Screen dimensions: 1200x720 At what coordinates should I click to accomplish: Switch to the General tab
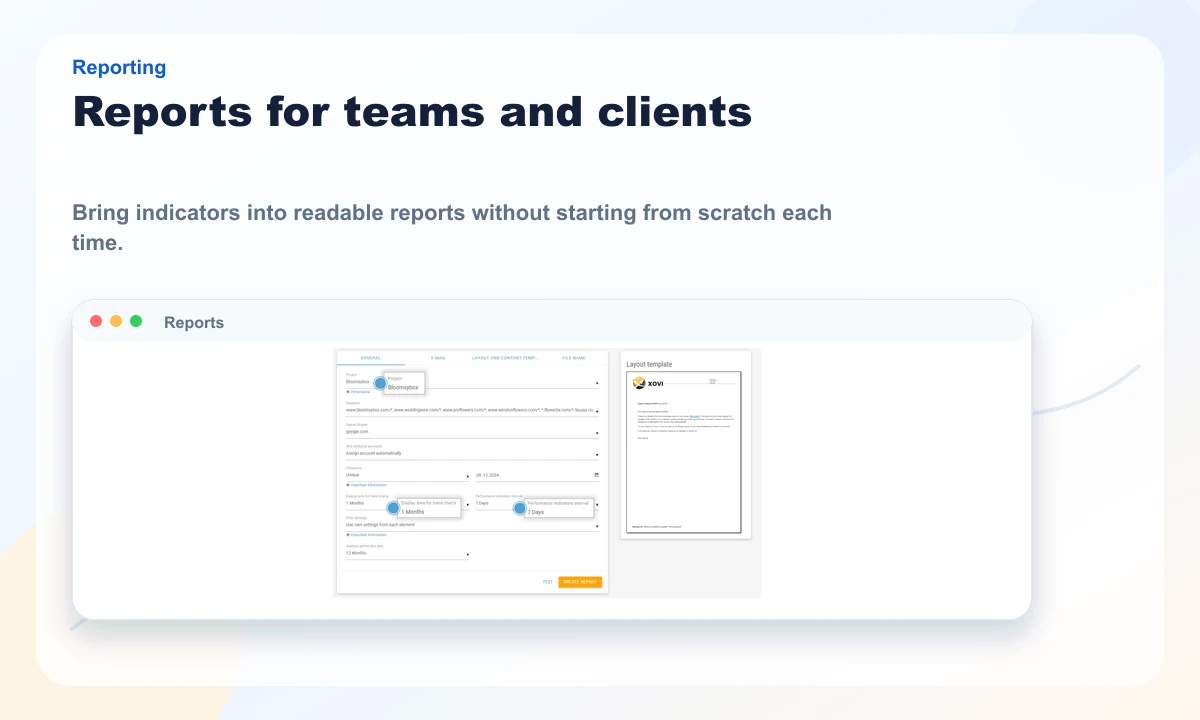tap(370, 357)
